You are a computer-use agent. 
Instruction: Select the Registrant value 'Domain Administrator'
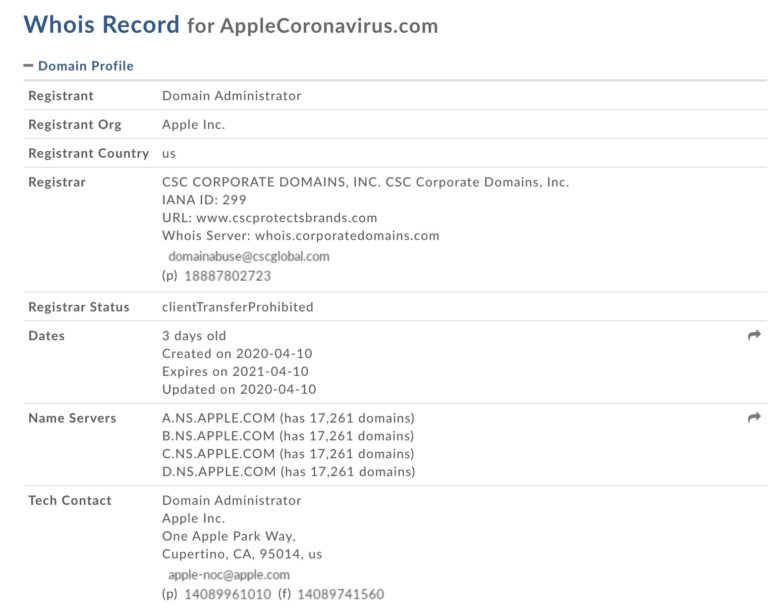(x=231, y=96)
